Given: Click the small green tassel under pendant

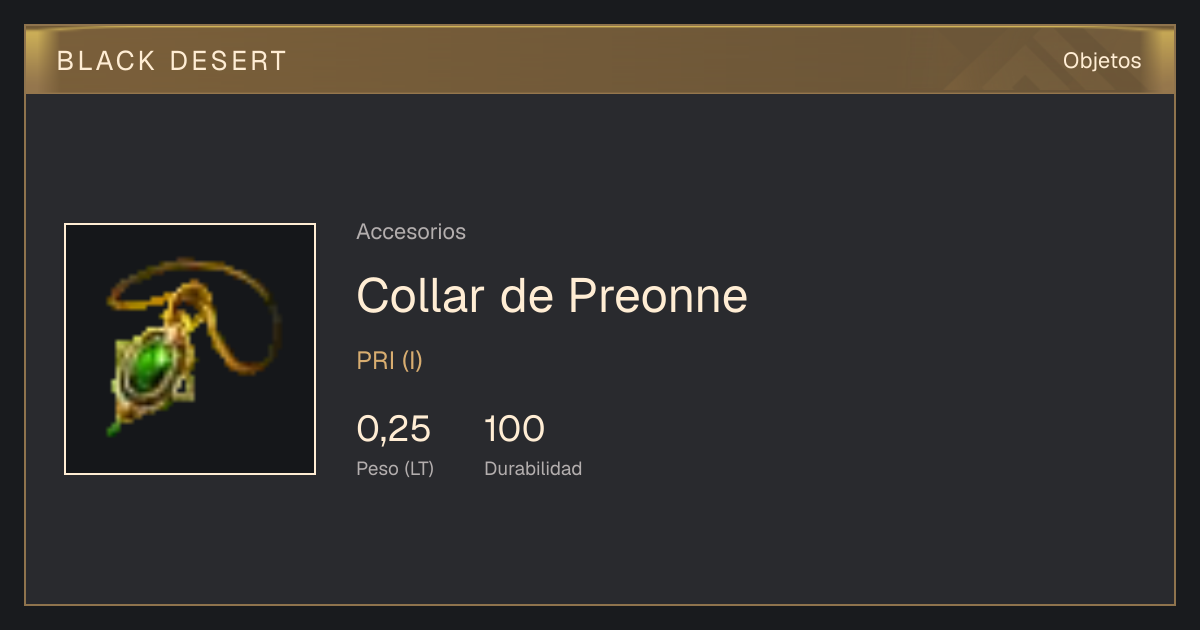Looking at the screenshot, I should click(113, 428).
